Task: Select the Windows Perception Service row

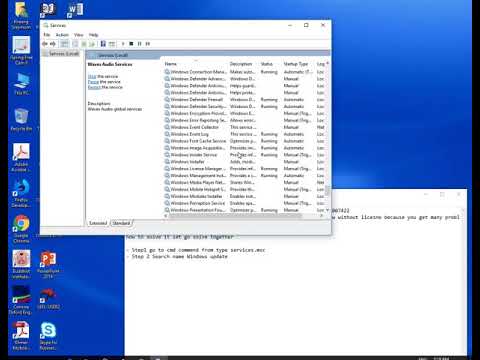Action: 244,203
